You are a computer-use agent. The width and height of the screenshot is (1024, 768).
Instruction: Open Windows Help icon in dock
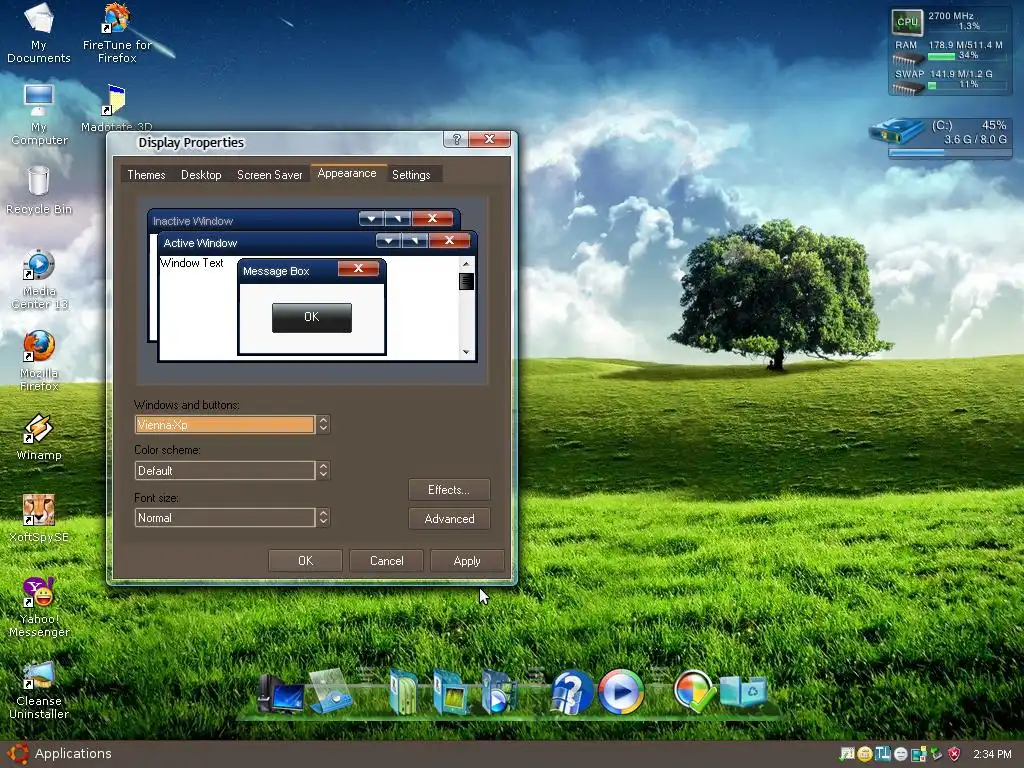click(x=571, y=692)
